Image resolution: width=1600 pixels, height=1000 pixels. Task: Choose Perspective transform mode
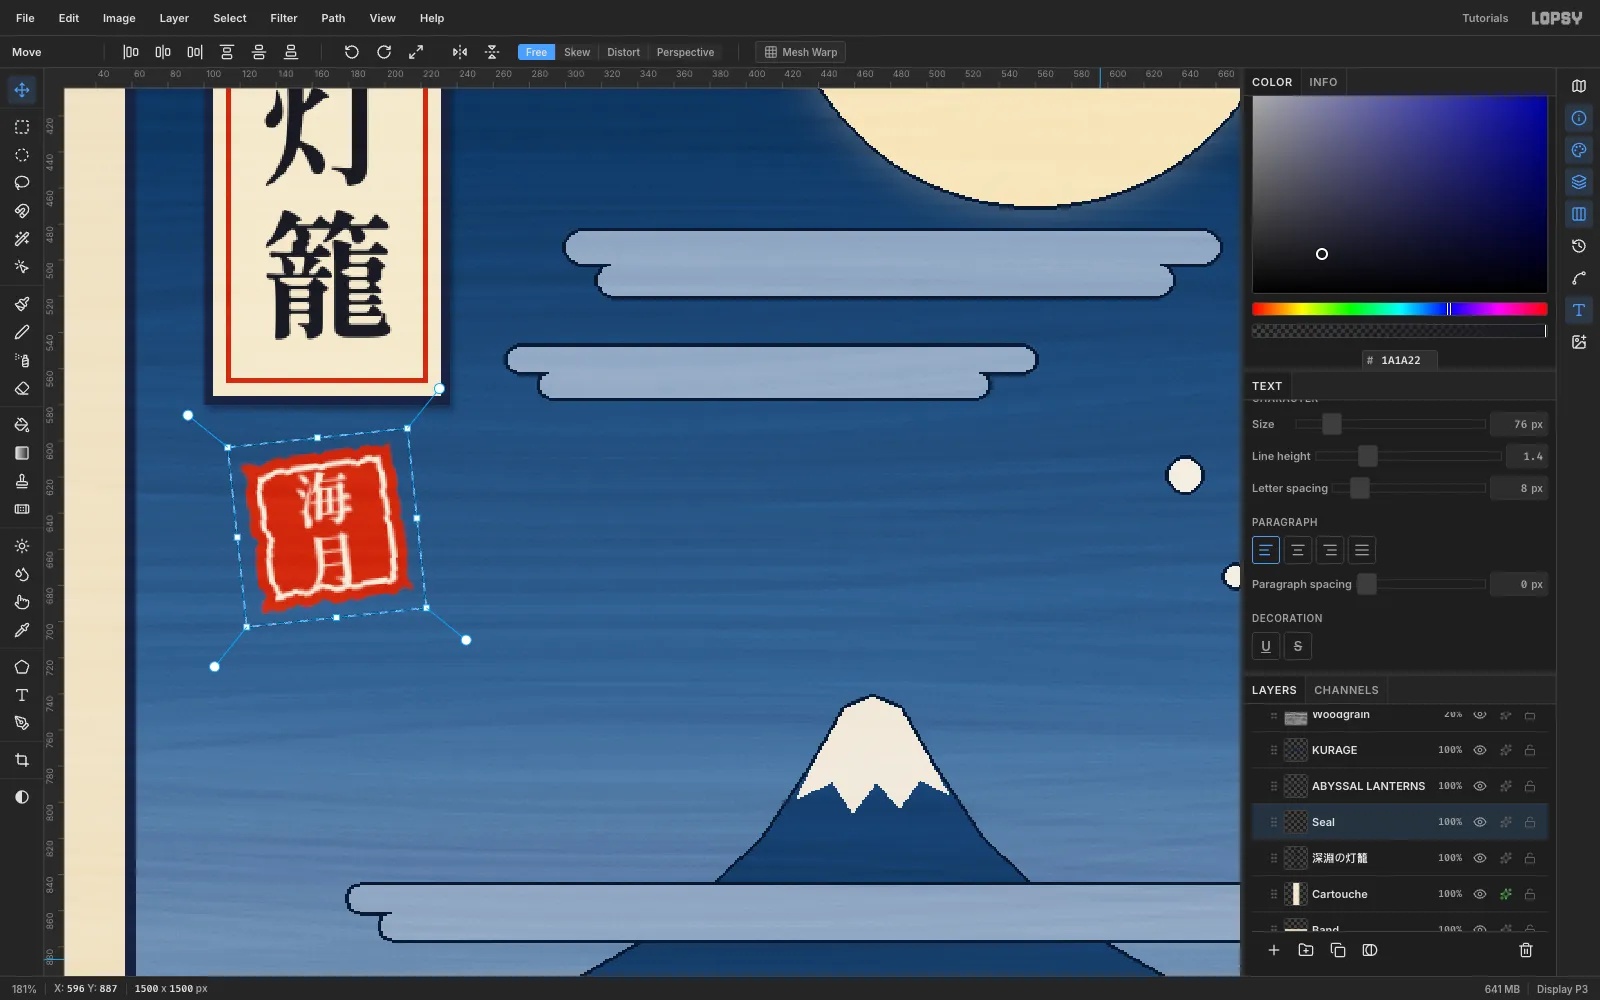[685, 52]
